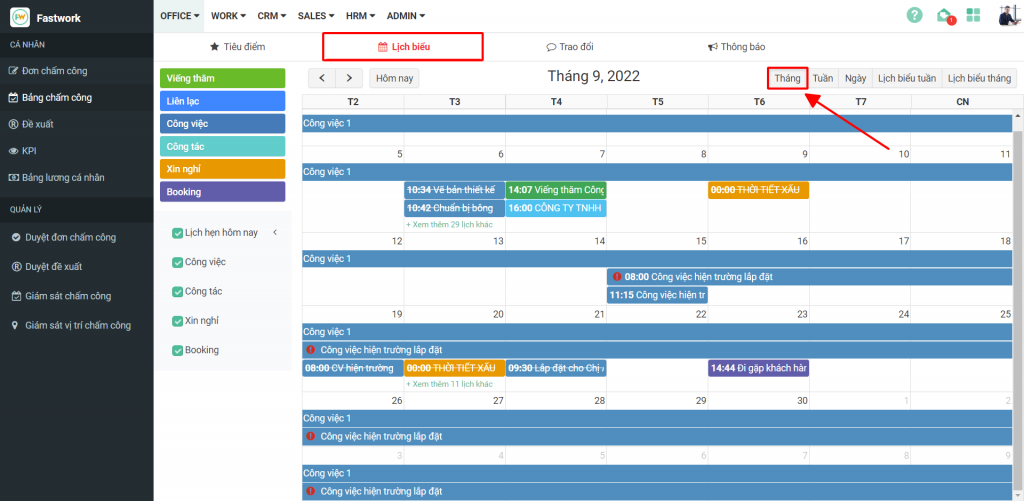Toggle the Xin nghỉ checkbox
This screenshot has width=1024, height=501.
click(x=178, y=321)
